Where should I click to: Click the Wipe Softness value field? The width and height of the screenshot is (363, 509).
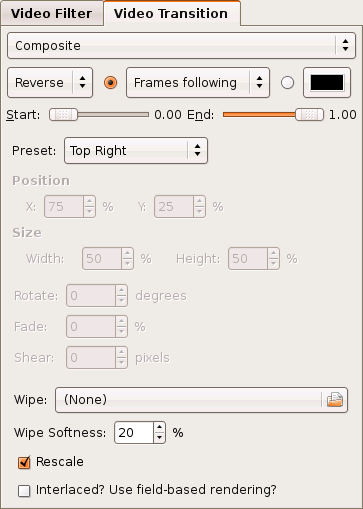(134, 433)
